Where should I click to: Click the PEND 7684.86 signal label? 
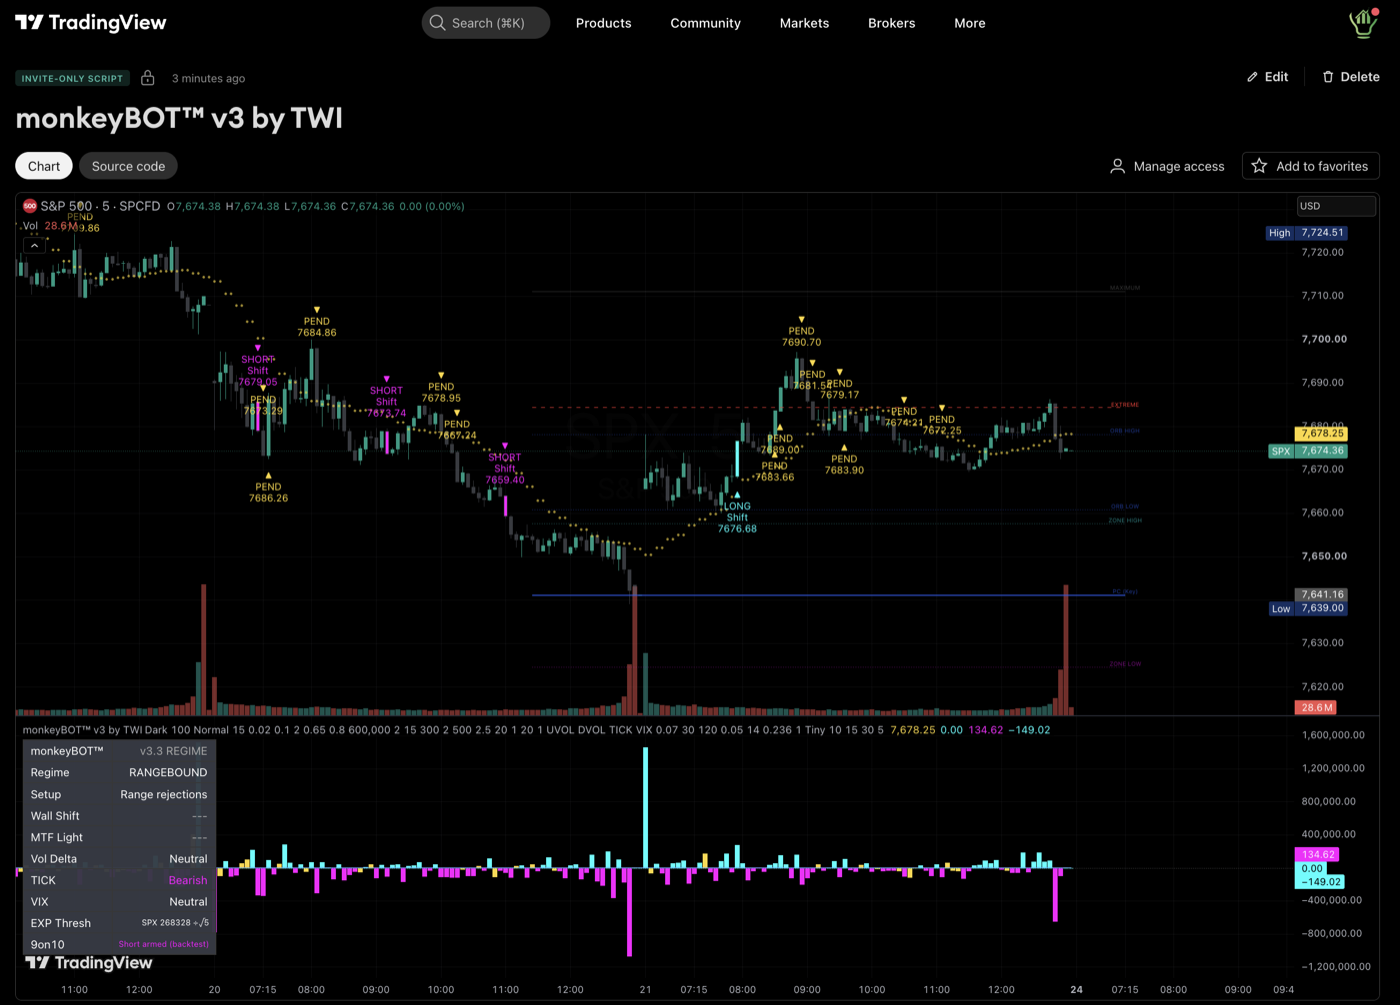pos(317,327)
